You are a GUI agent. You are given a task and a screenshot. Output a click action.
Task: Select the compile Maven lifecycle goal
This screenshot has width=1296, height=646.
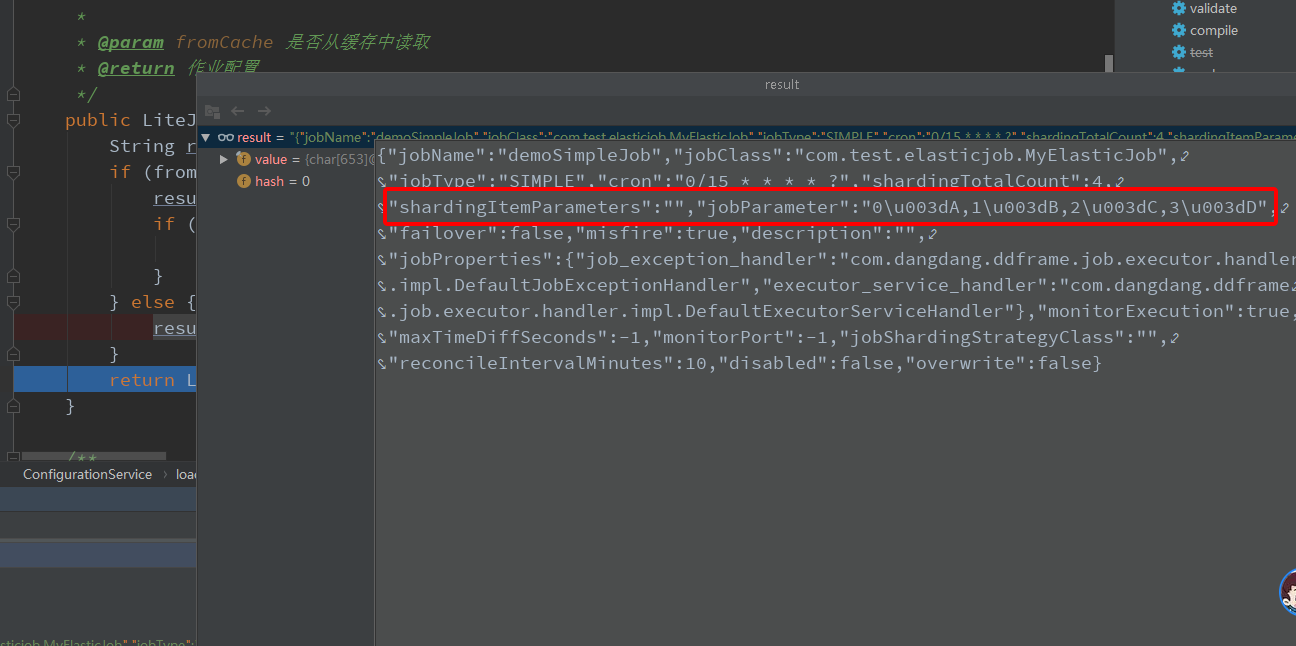[x=1214, y=30]
